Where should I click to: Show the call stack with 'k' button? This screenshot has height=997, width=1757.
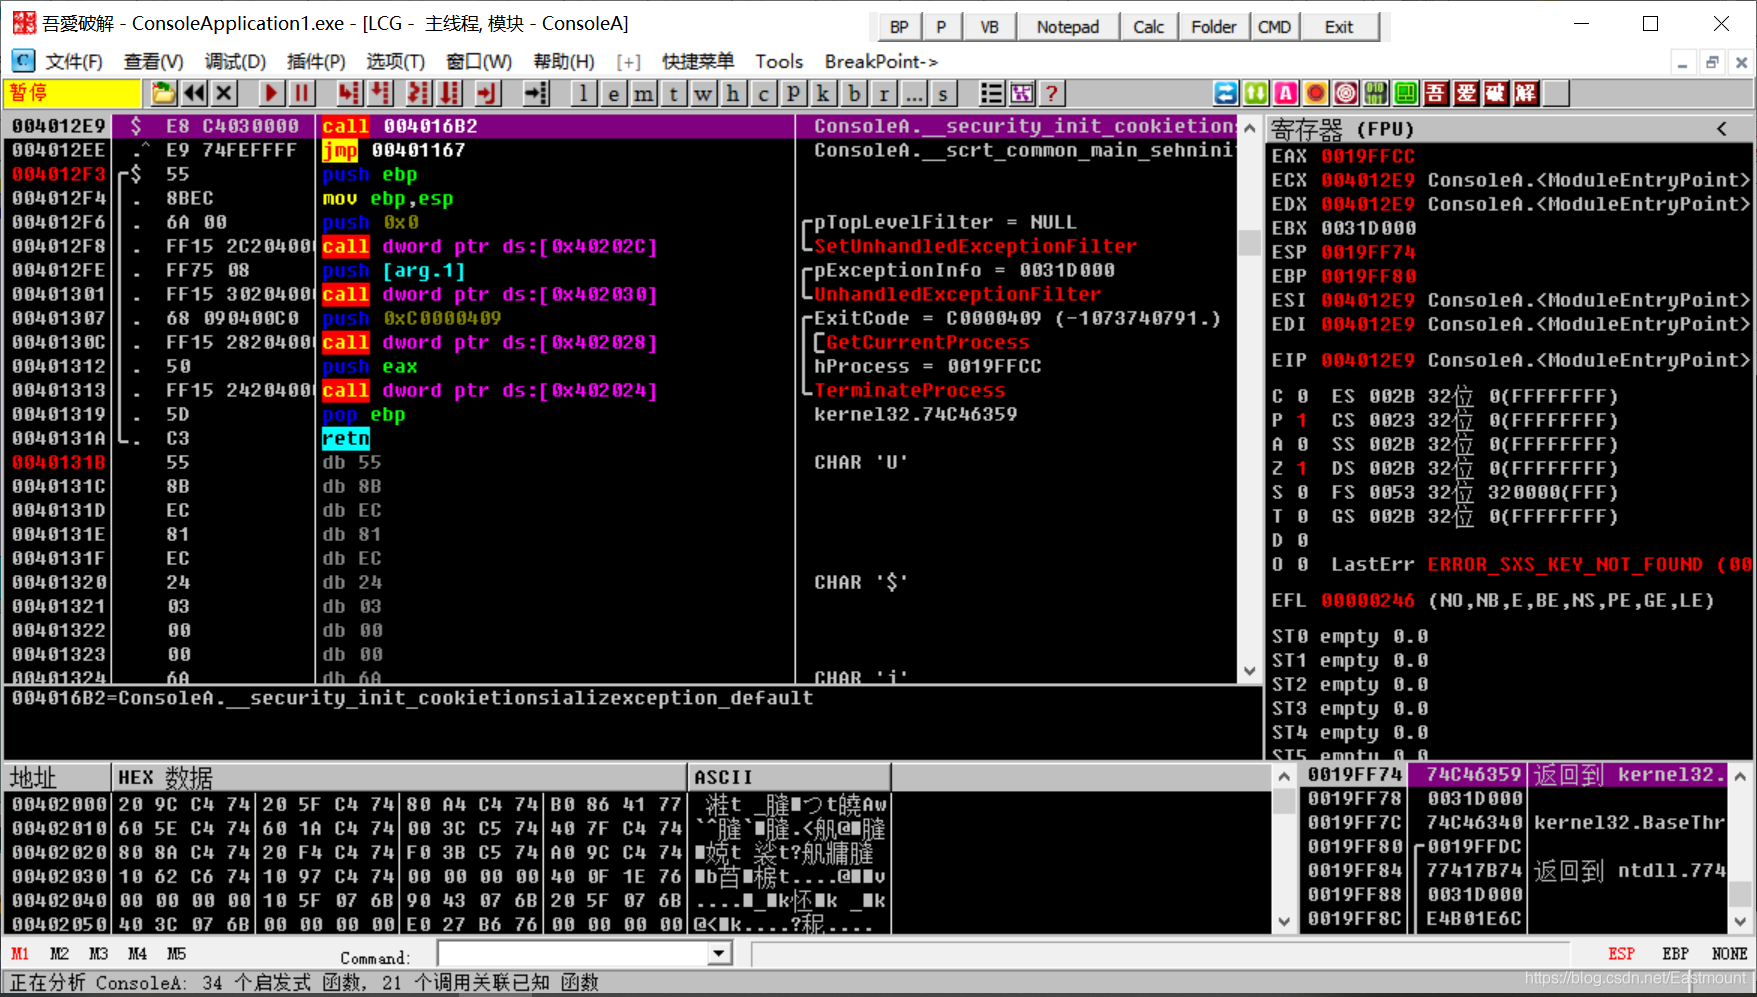(x=823, y=94)
